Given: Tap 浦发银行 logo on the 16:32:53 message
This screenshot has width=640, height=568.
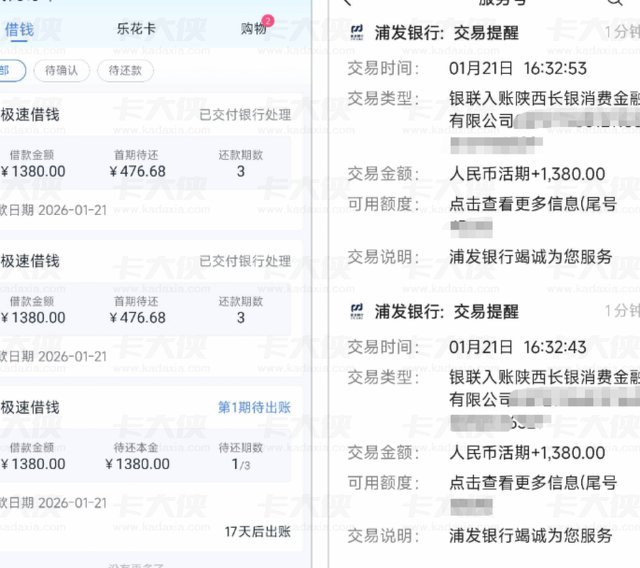Looking at the screenshot, I should pos(357,33).
